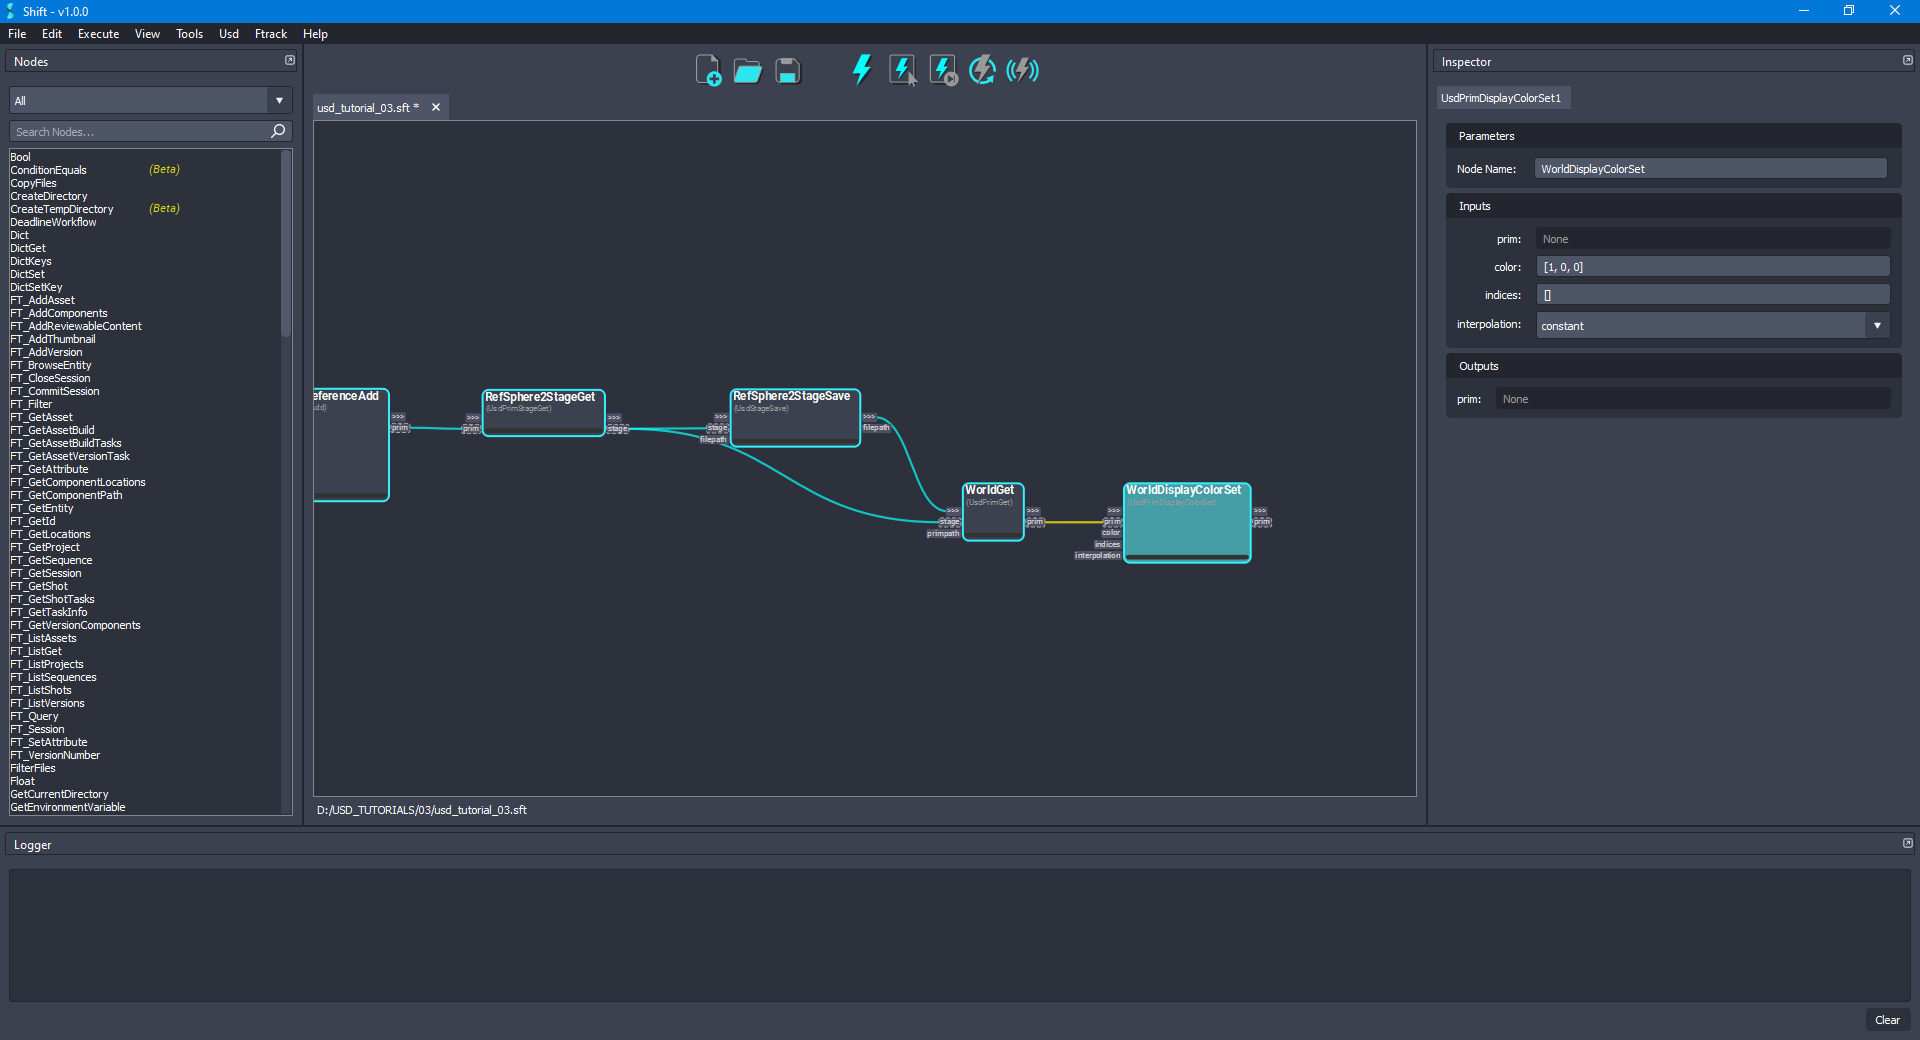Open the interpolation dropdown in Inspector
Screen dimensions: 1920x1040
(x=1878, y=325)
